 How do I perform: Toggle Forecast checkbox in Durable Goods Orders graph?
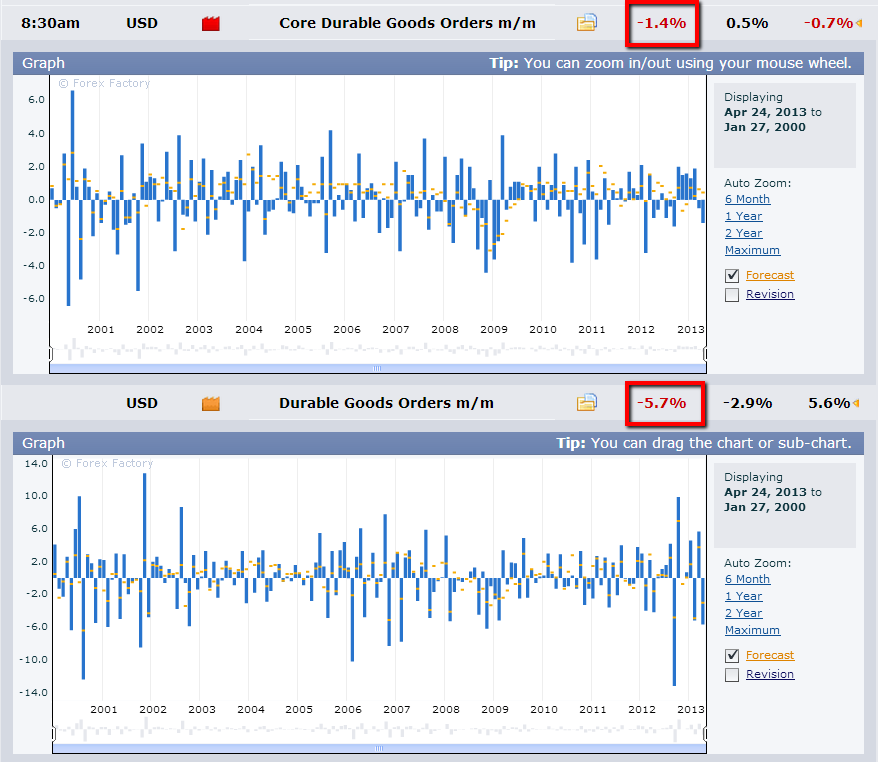pyautogui.click(x=732, y=655)
